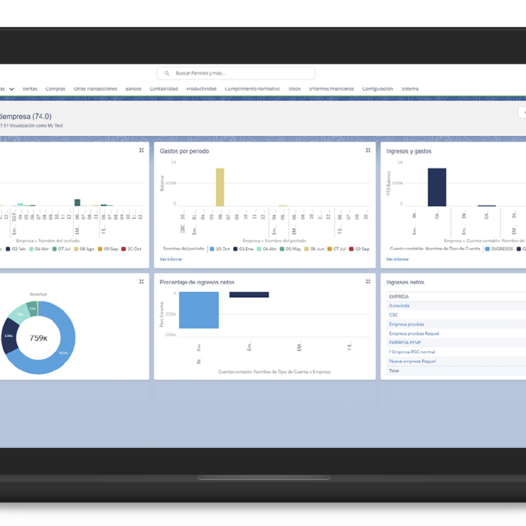The height and width of the screenshot is (526, 526).
Task: Open the Productividad tab
Action: click(x=201, y=89)
